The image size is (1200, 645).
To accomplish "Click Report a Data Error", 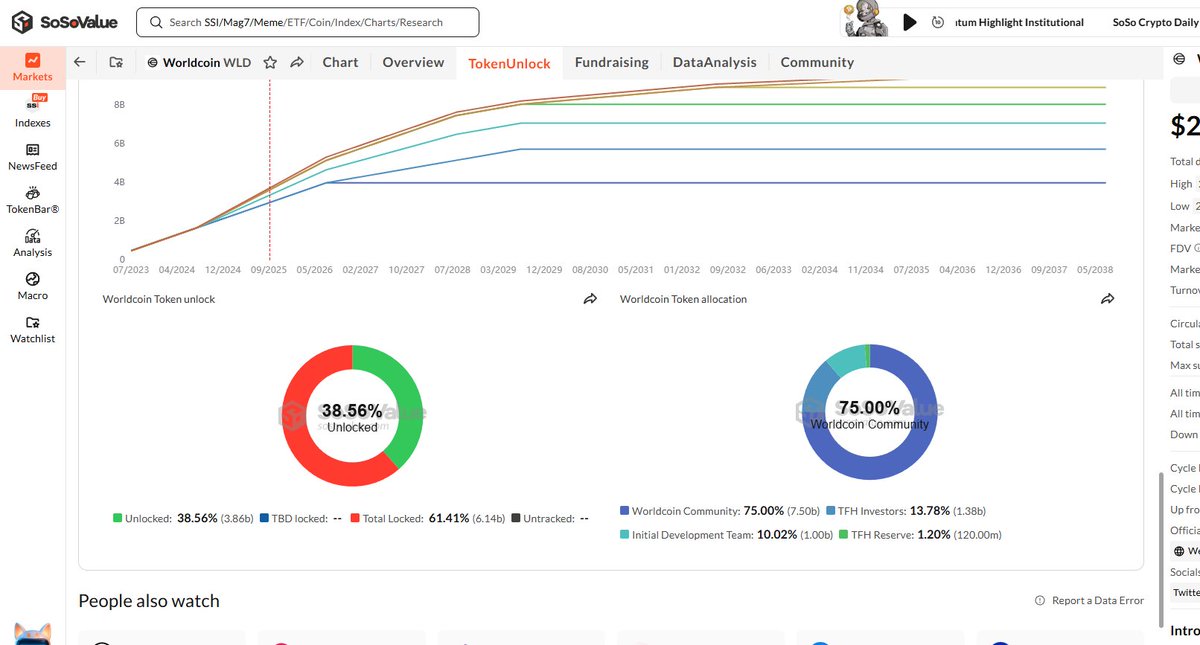I will click(1089, 600).
